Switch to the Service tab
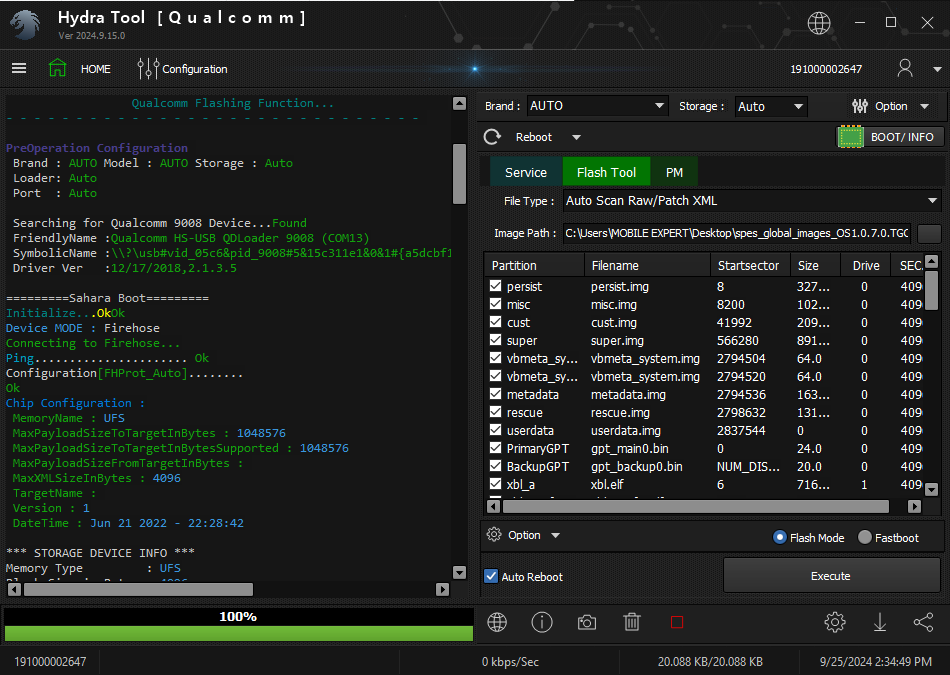The width and height of the screenshot is (950, 675). click(x=525, y=172)
